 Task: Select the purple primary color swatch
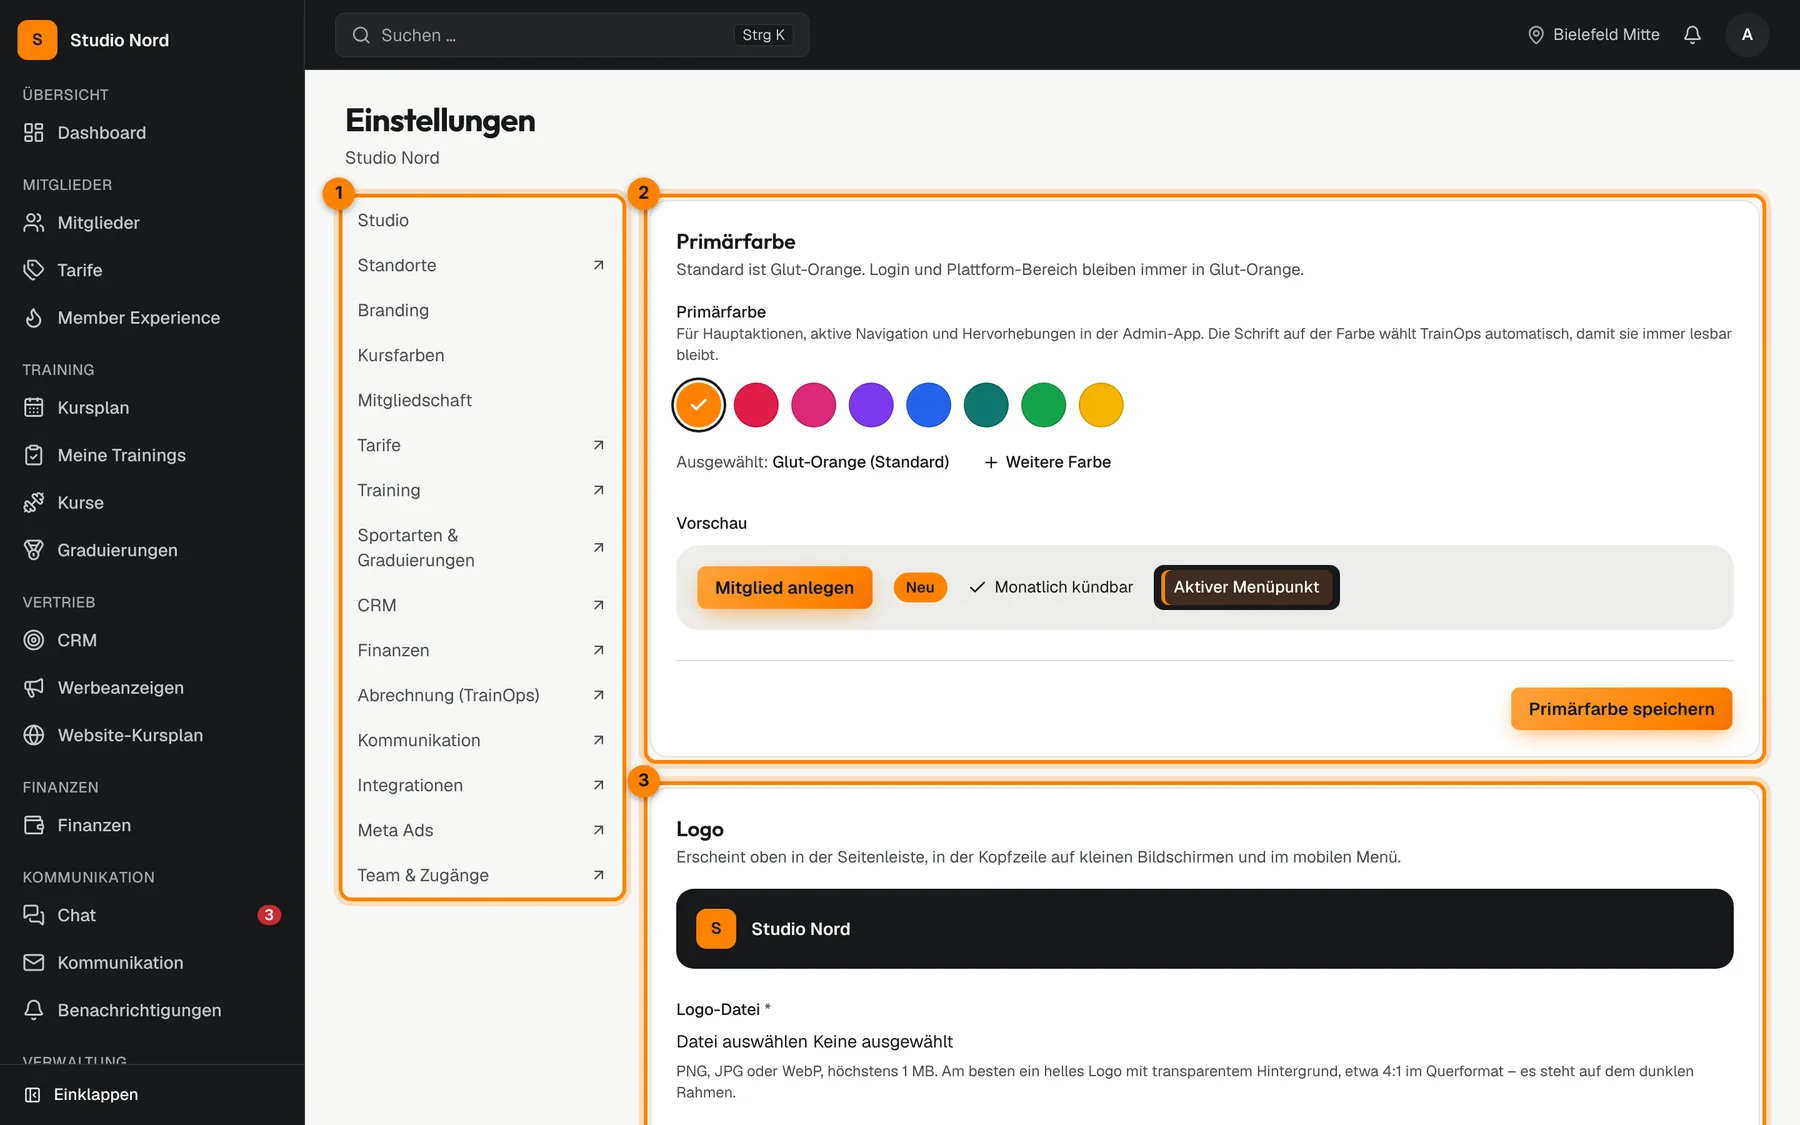pos(871,405)
